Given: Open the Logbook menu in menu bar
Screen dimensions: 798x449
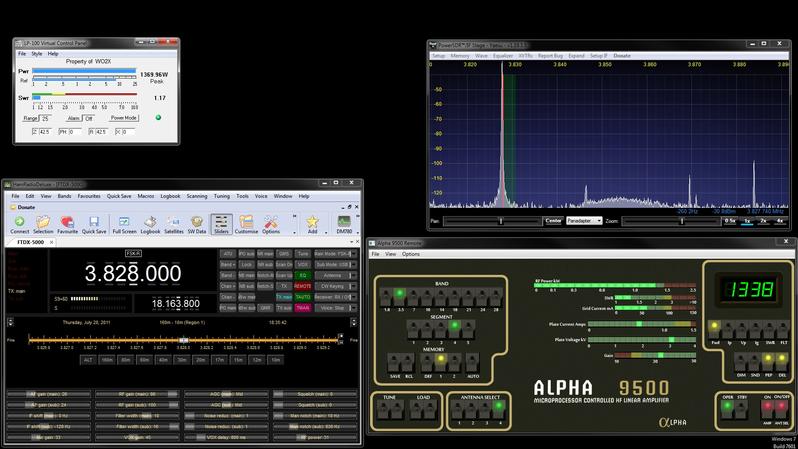Looking at the screenshot, I should tap(170, 196).
